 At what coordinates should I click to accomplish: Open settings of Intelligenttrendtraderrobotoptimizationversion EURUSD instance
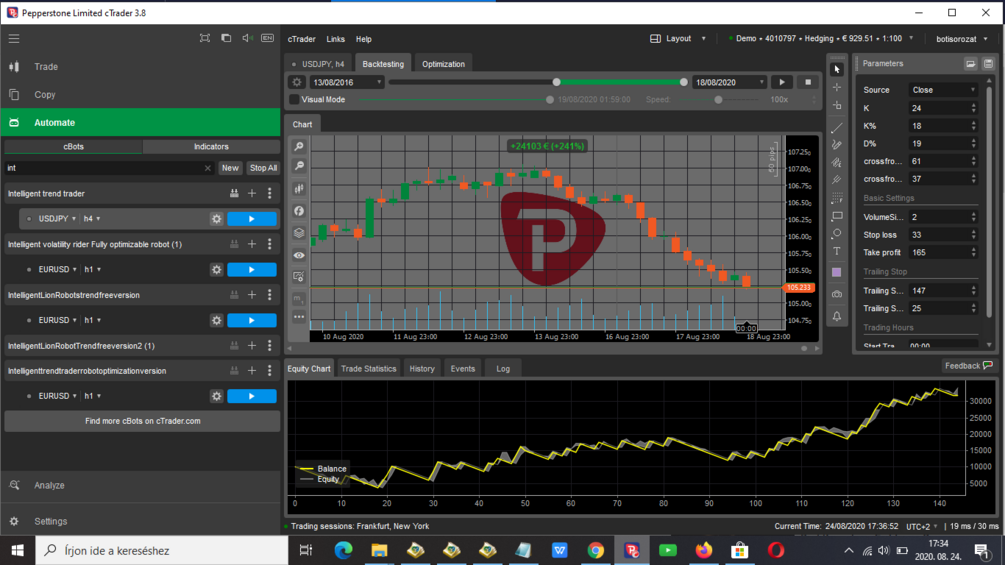[x=217, y=397]
